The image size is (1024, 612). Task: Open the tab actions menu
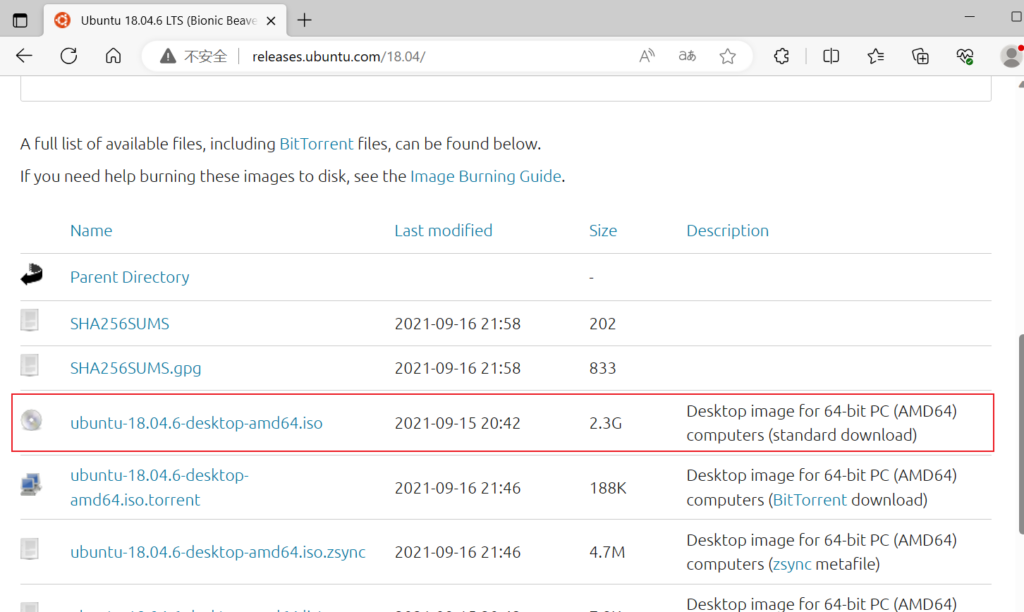pyautogui.click(x=20, y=20)
